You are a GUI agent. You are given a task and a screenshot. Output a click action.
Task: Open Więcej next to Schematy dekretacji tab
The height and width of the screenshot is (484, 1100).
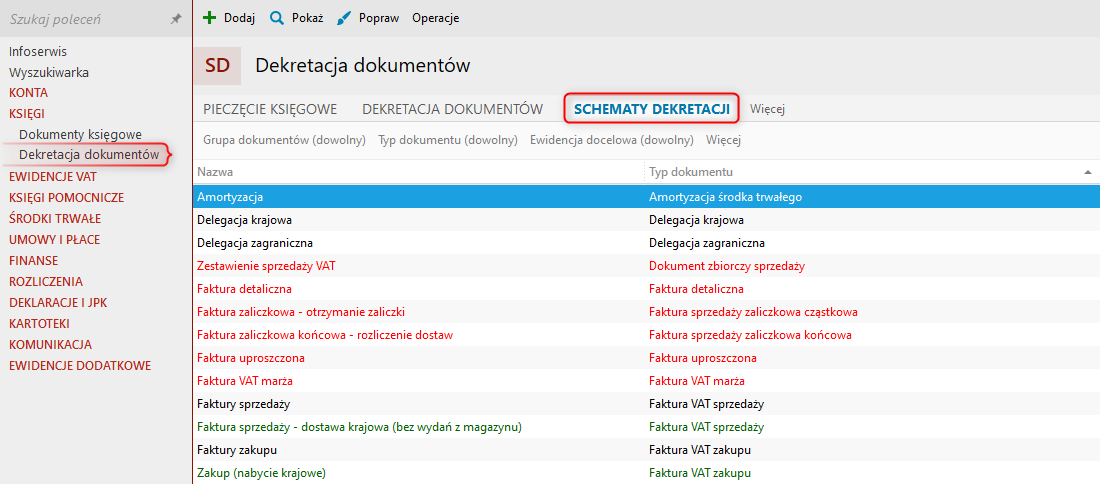click(767, 109)
